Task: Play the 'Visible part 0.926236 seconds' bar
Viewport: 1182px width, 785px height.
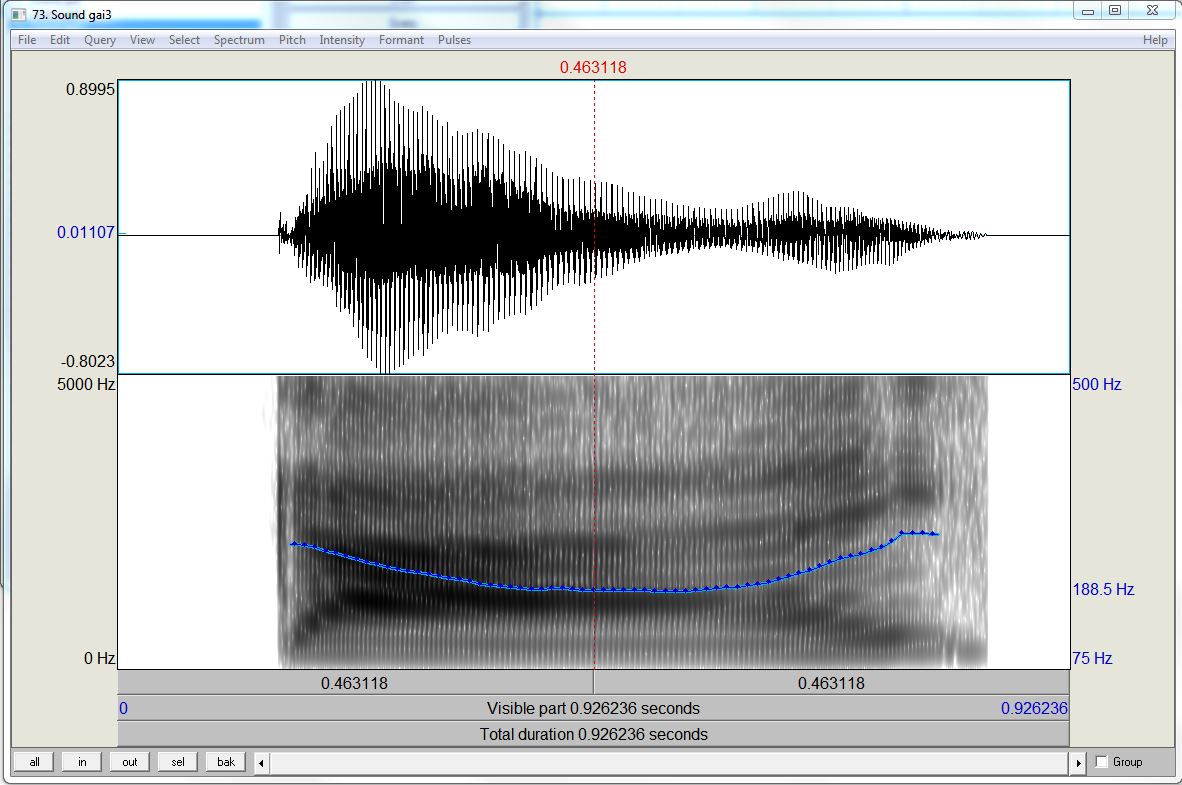Action: coord(593,708)
